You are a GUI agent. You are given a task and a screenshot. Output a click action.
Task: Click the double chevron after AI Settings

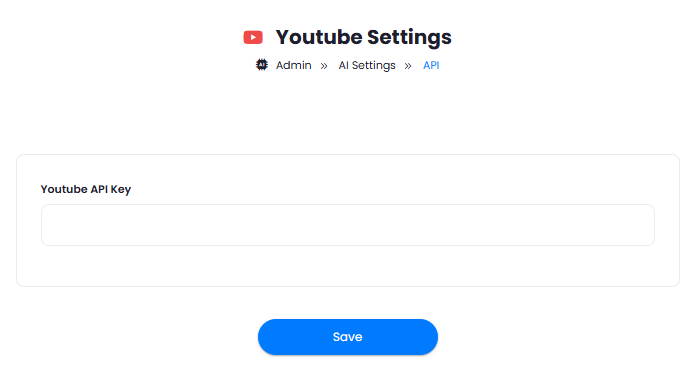[x=408, y=66]
